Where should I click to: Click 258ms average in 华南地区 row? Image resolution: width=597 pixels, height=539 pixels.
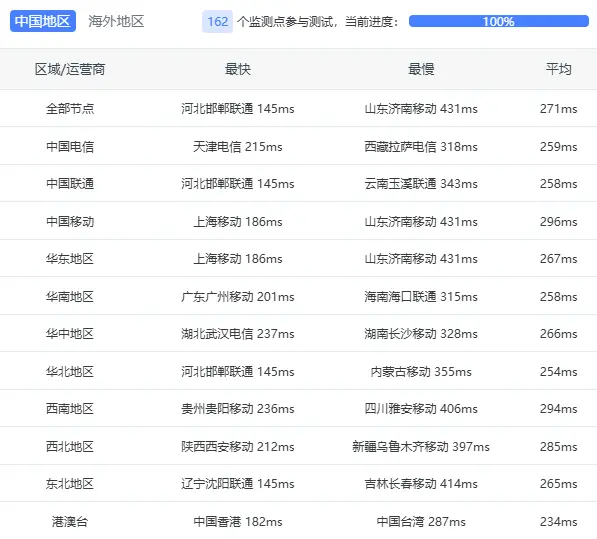pyautogui.click(x=559, y=297)
